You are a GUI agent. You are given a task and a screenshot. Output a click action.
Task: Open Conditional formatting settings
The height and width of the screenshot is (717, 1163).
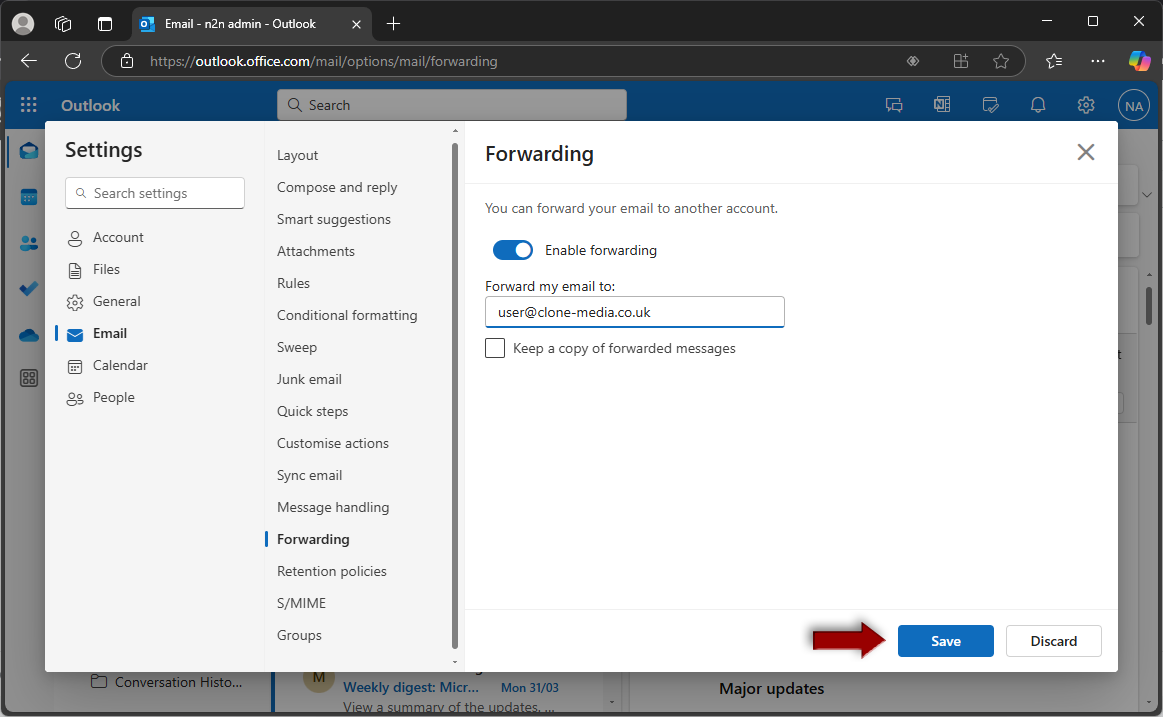[347, 315]
